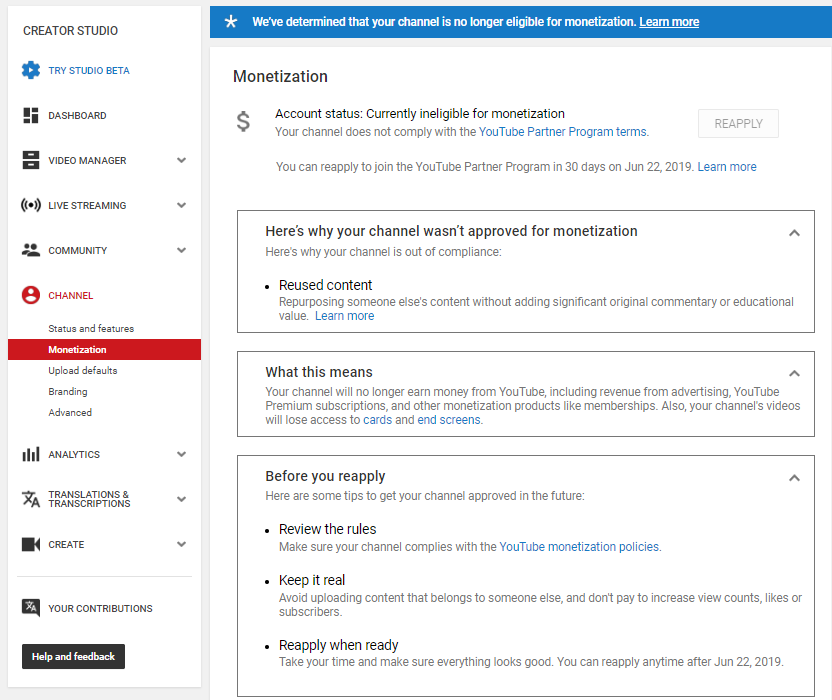Click the Your Contributions icon
The height and width of the screenshot is (700, 832).
[x=31, y=608]
